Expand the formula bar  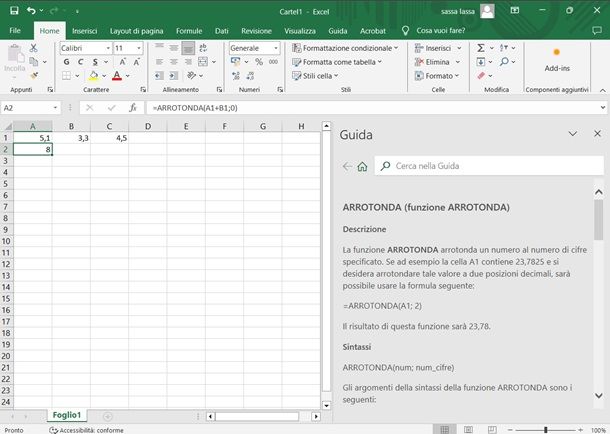click(603, 107)
